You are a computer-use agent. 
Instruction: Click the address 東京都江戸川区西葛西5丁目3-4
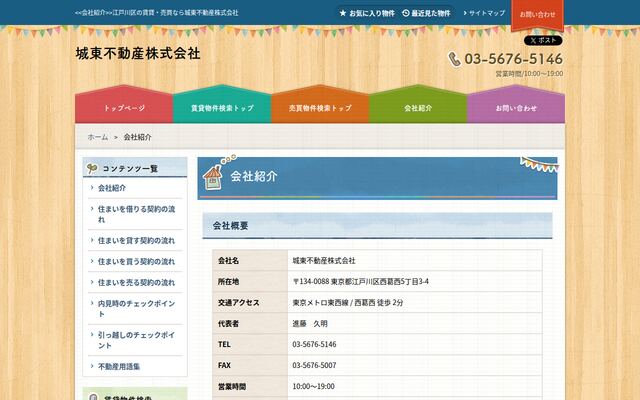pyautogui.click(x=380, y=281)
